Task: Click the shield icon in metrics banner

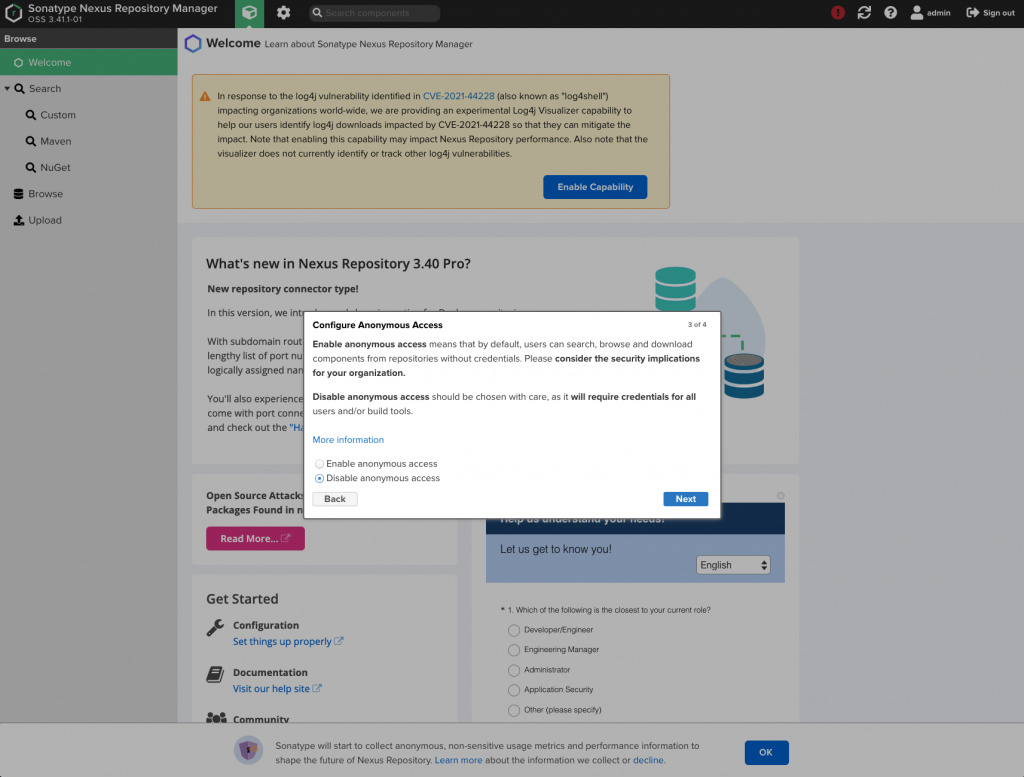Action: click(x=248, y=750)
